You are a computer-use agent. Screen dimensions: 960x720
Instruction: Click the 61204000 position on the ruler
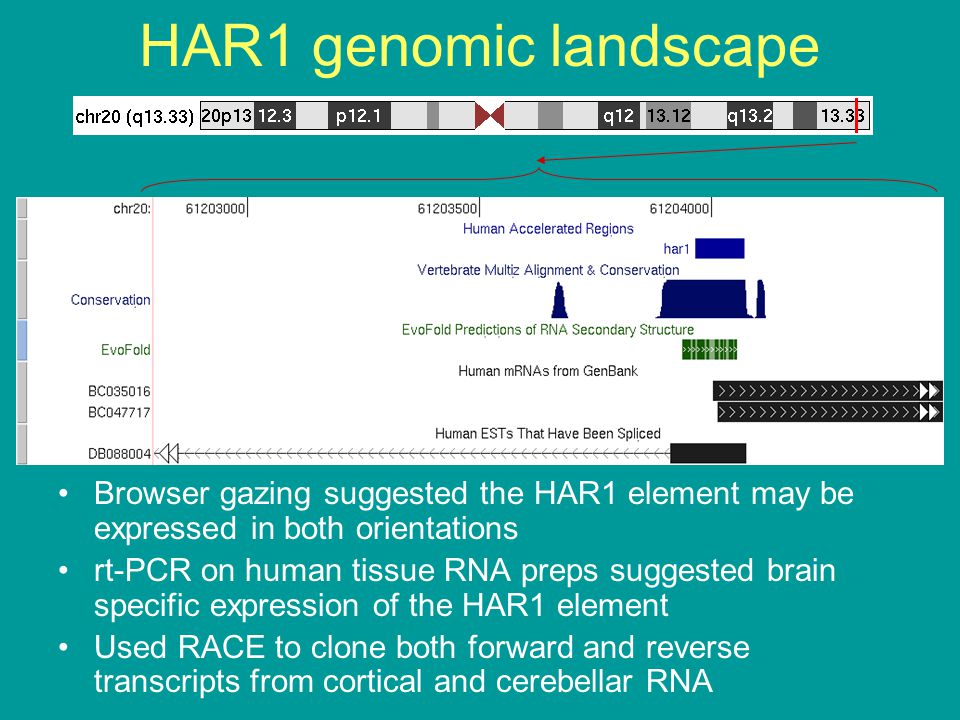680,209
